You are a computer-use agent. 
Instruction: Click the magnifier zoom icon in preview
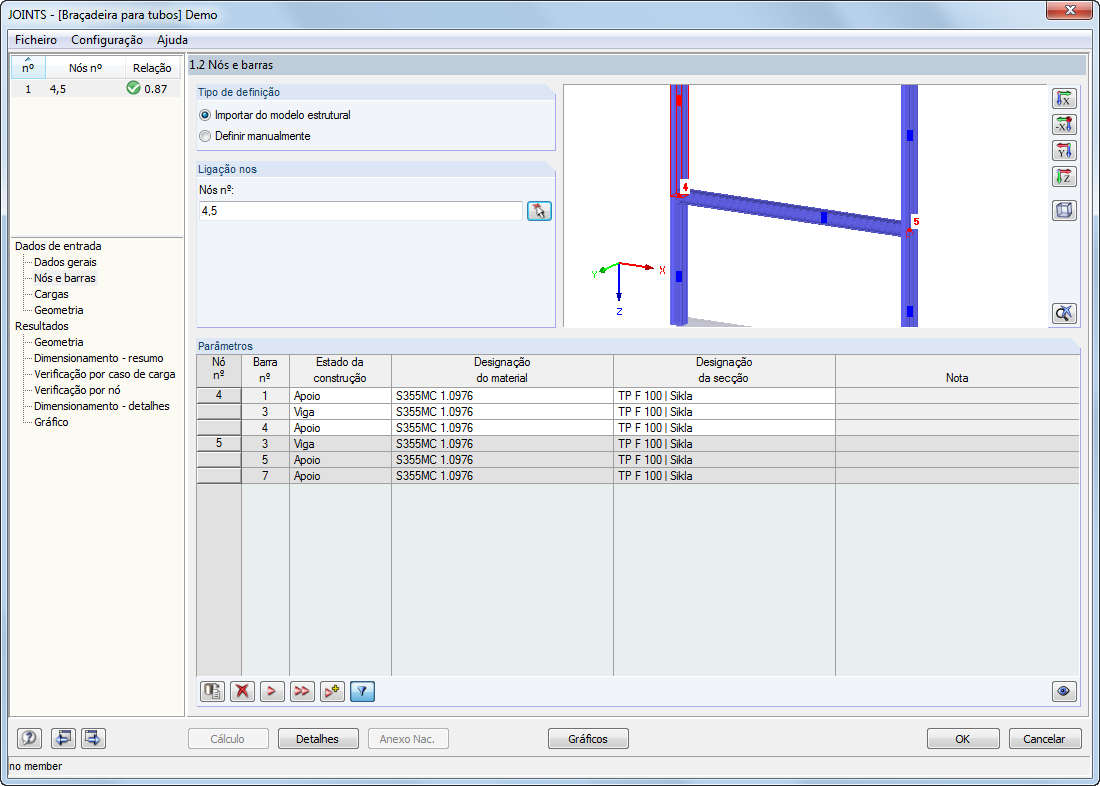coord(1064,313)
